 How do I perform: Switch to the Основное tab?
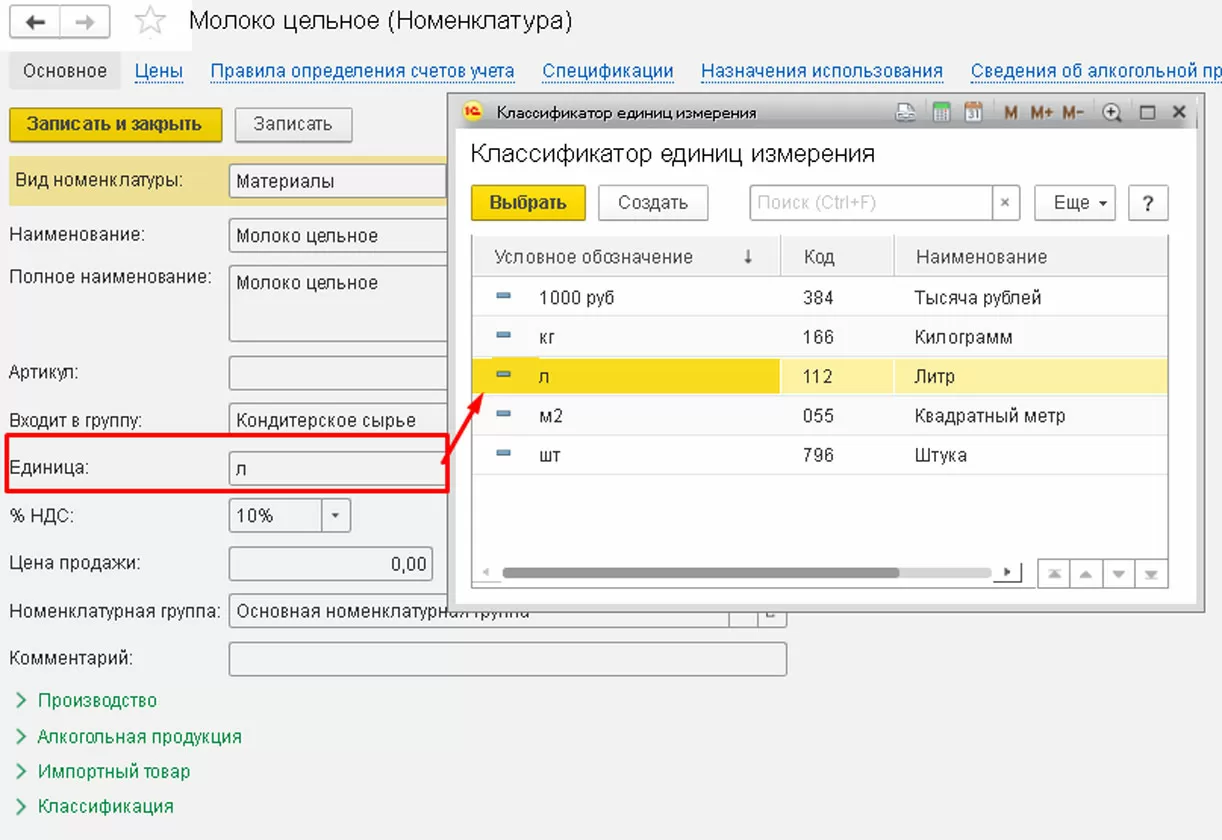tap(65, 71)
